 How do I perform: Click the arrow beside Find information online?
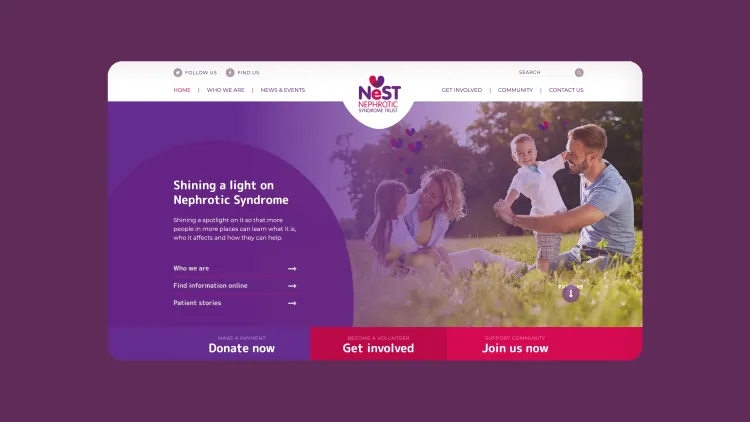[292, 286]
